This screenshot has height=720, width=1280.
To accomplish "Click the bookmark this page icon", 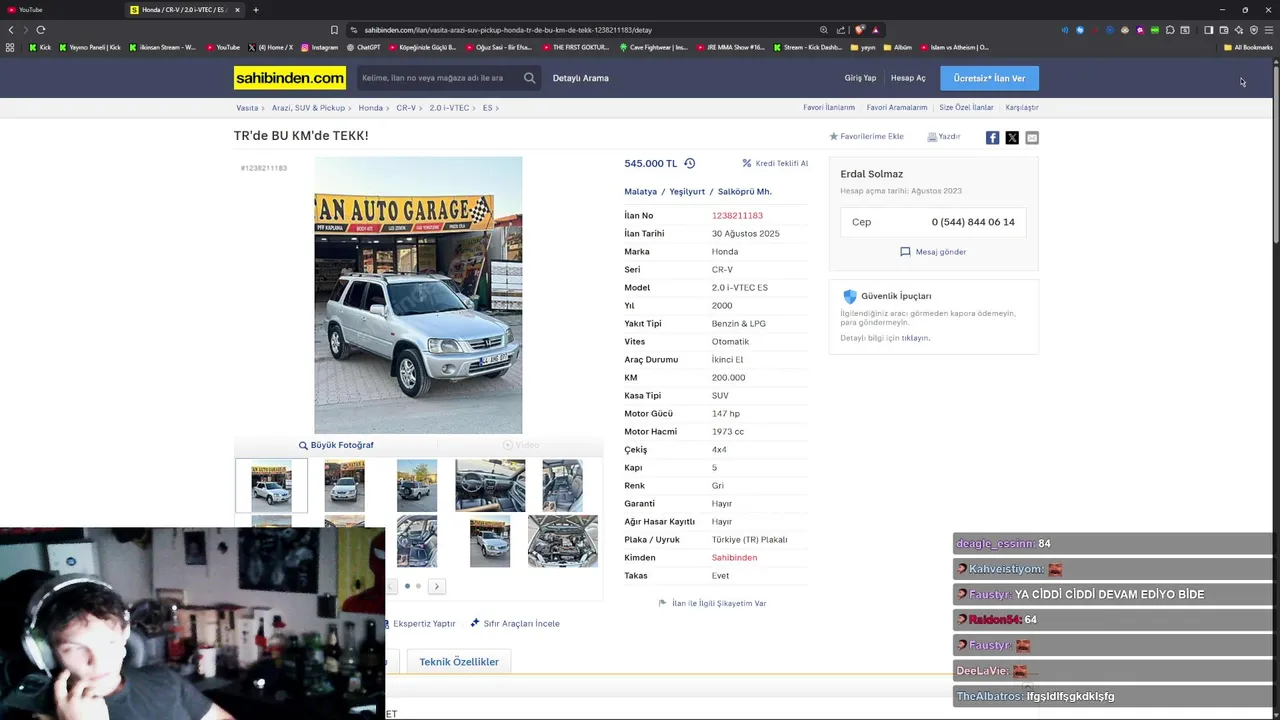I will coord(334,30).
